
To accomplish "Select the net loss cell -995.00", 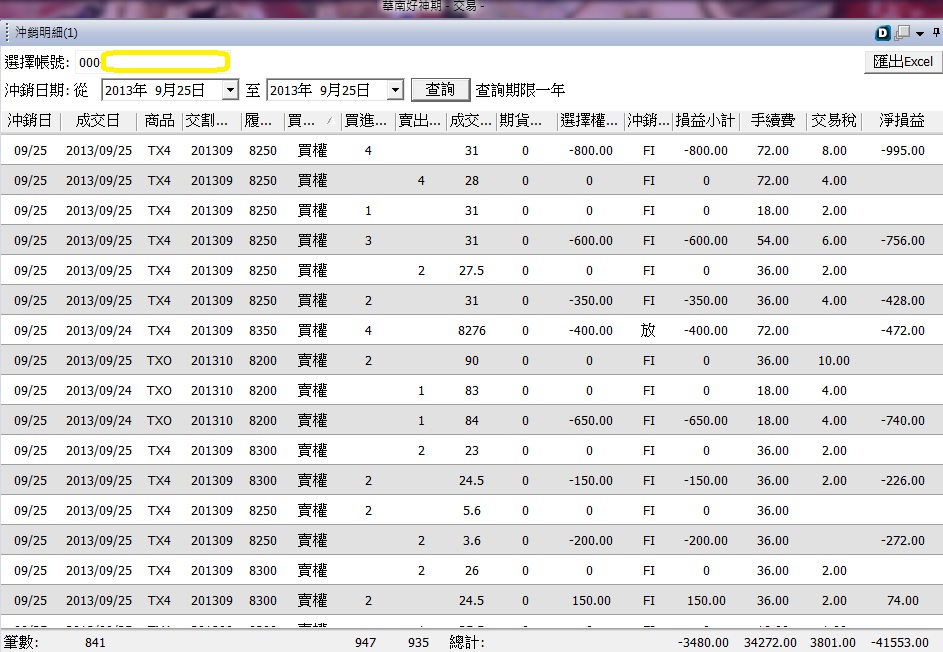I will [x=903, y=150].
